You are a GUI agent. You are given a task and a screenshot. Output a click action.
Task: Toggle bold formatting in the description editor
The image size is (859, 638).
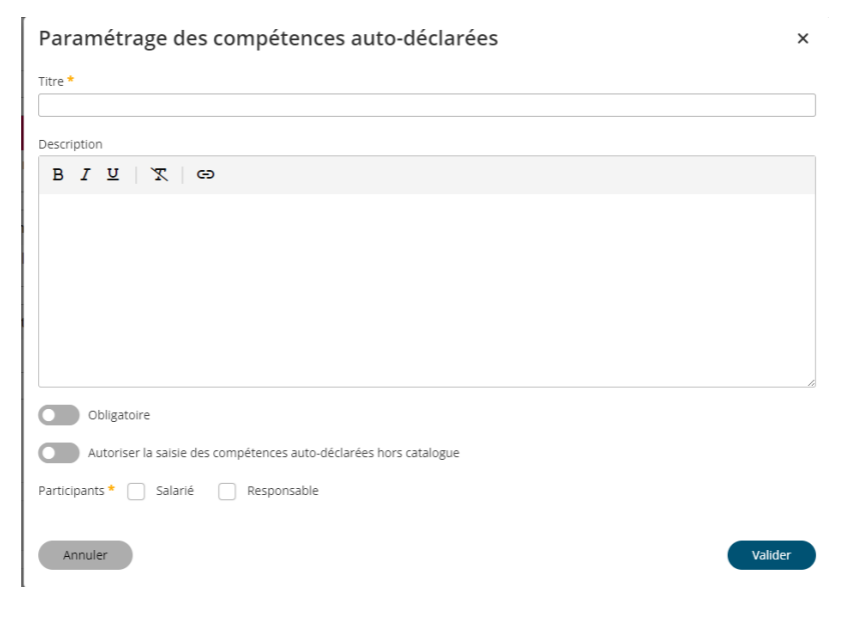click(58, 174)
